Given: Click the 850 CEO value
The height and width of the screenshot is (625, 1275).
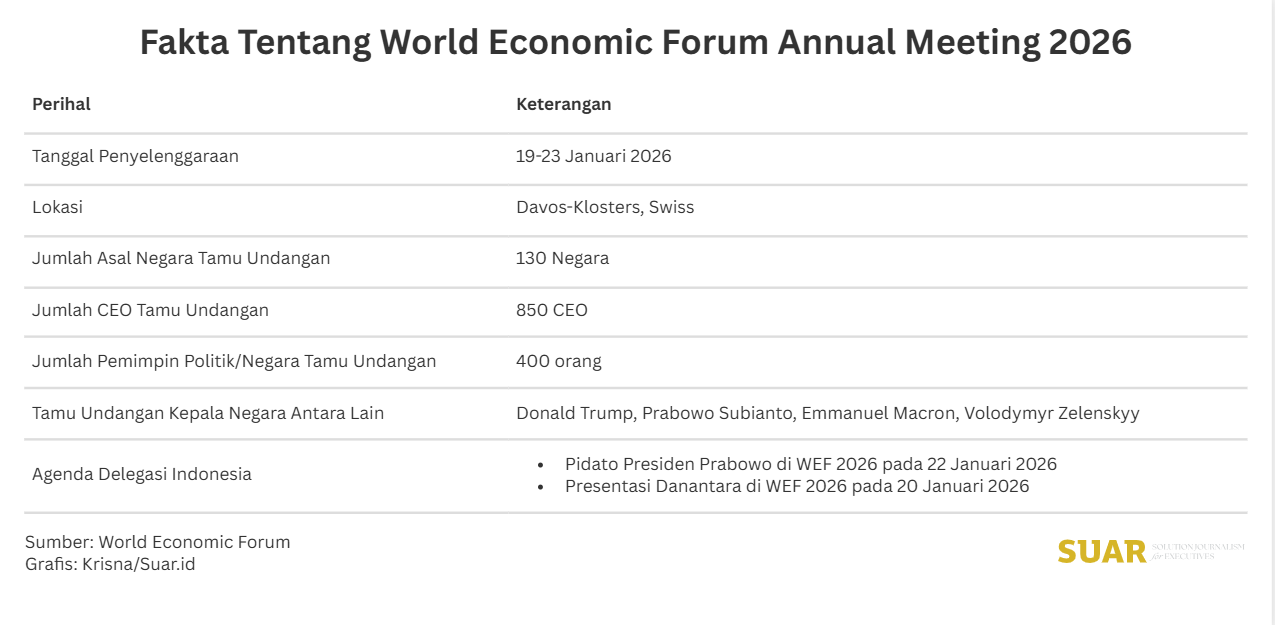Looking at the screenshot, I should (551, 310).
